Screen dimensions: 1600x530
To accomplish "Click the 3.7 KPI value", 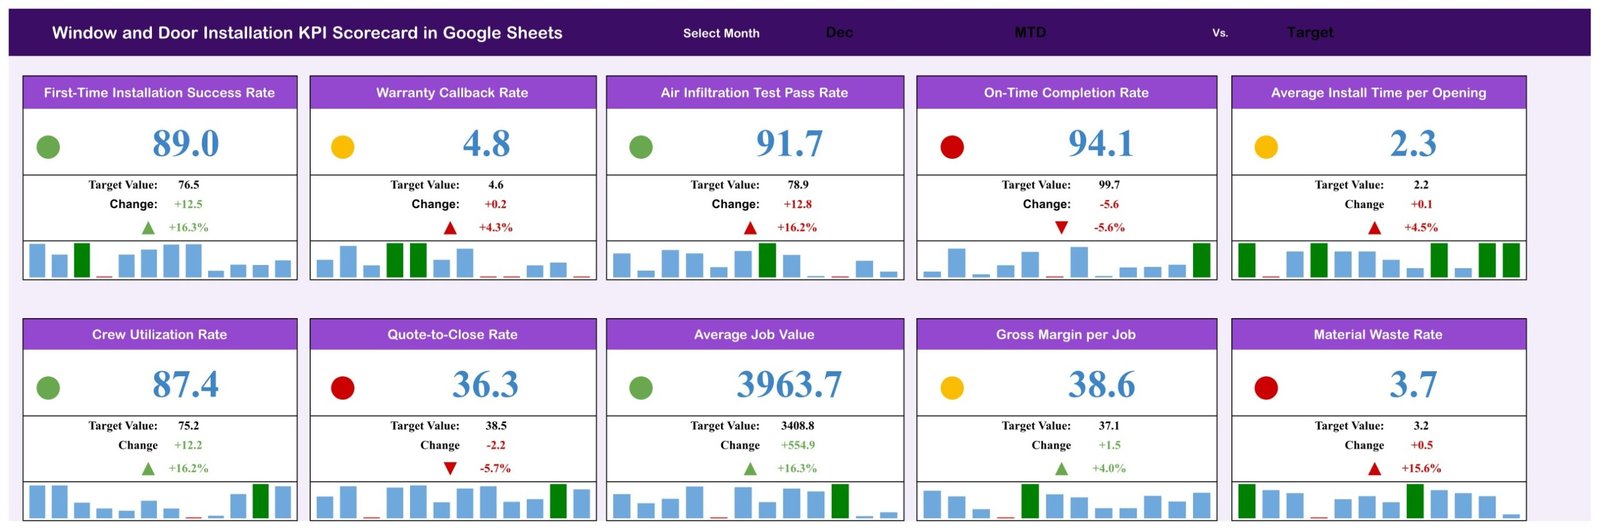I will click(x=1414, y=385).
